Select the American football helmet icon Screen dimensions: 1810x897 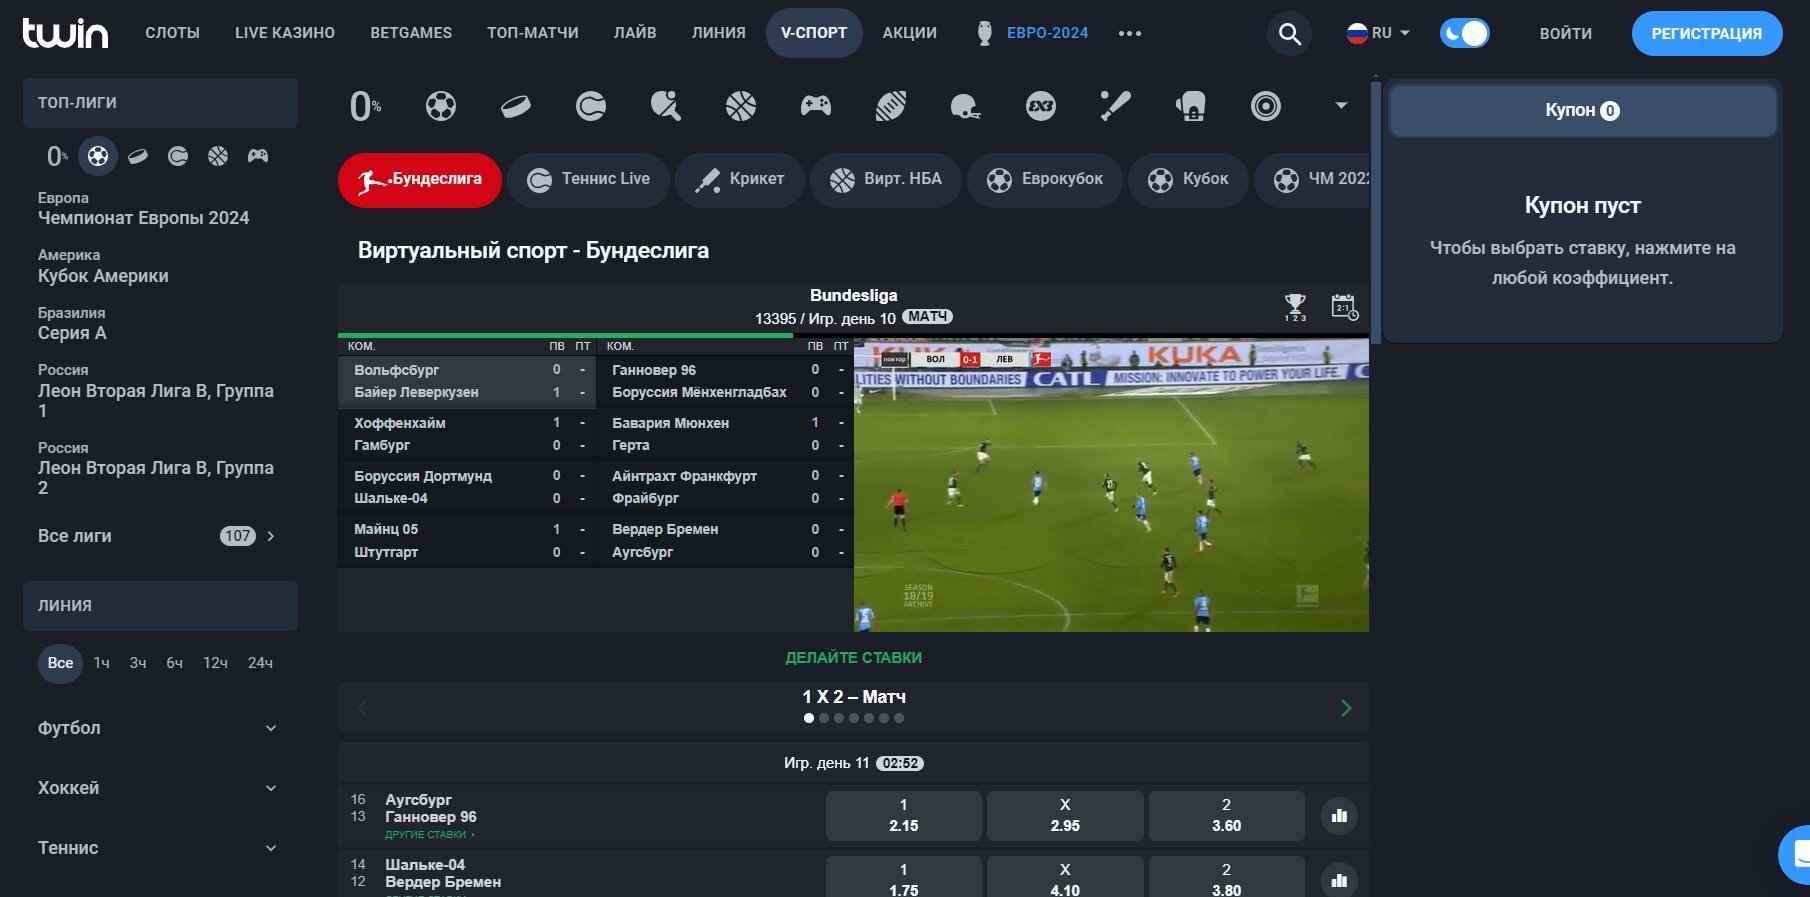(x=965, y=106)
